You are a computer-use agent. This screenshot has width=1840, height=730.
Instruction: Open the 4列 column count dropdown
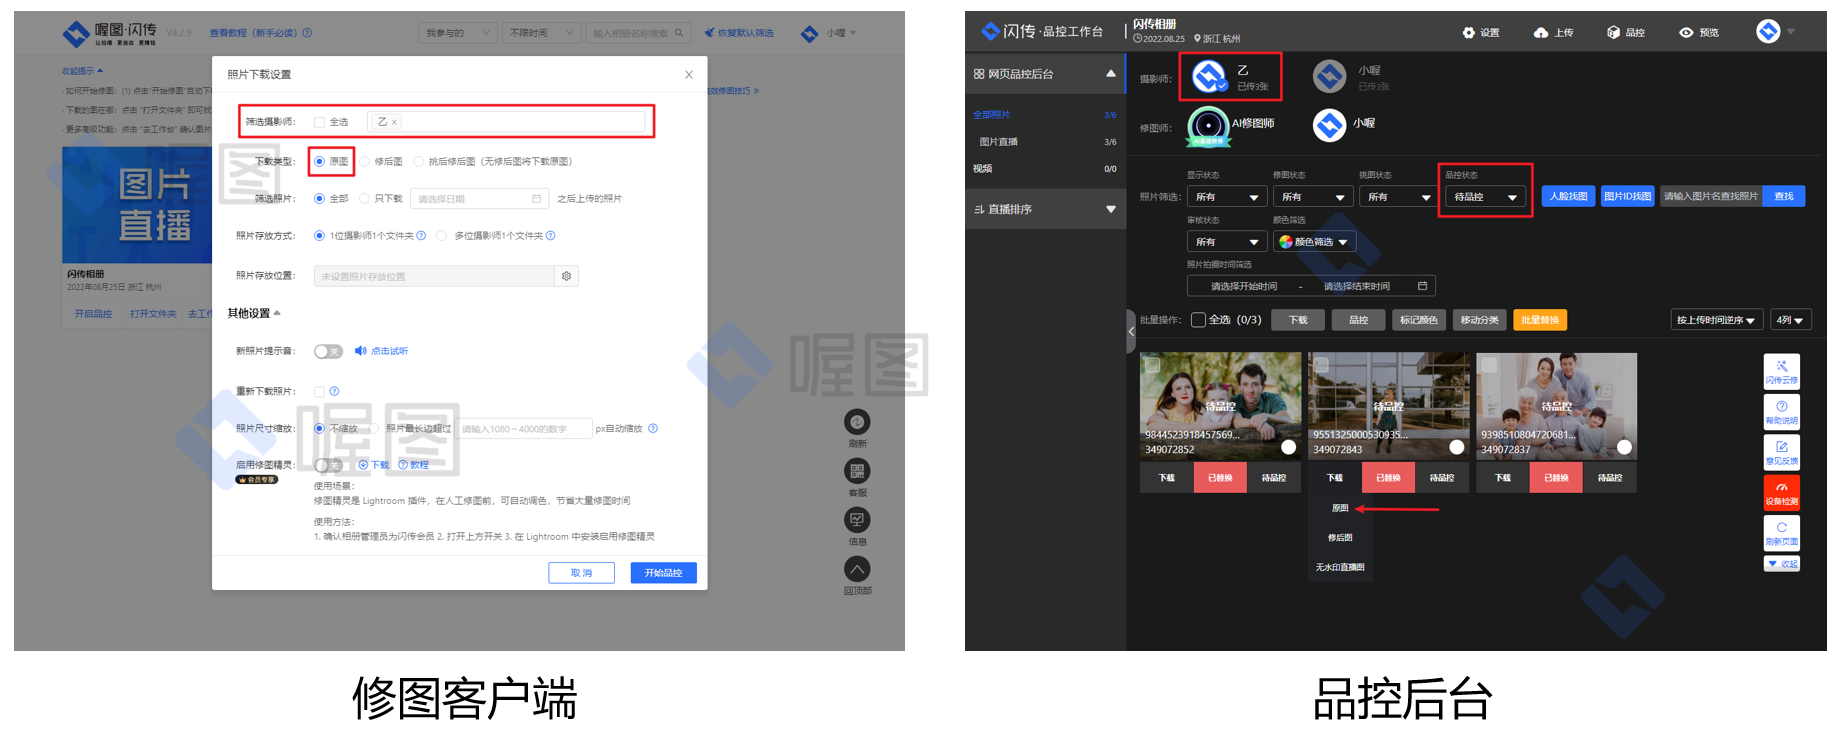(1790, 320)
